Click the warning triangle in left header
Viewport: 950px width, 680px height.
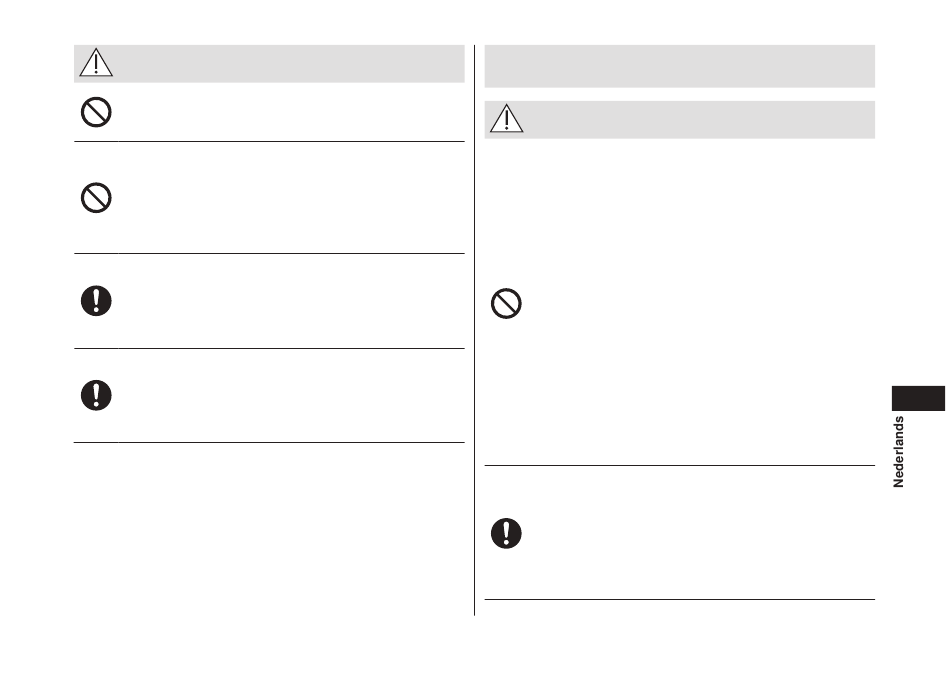[x=96, y=62]
